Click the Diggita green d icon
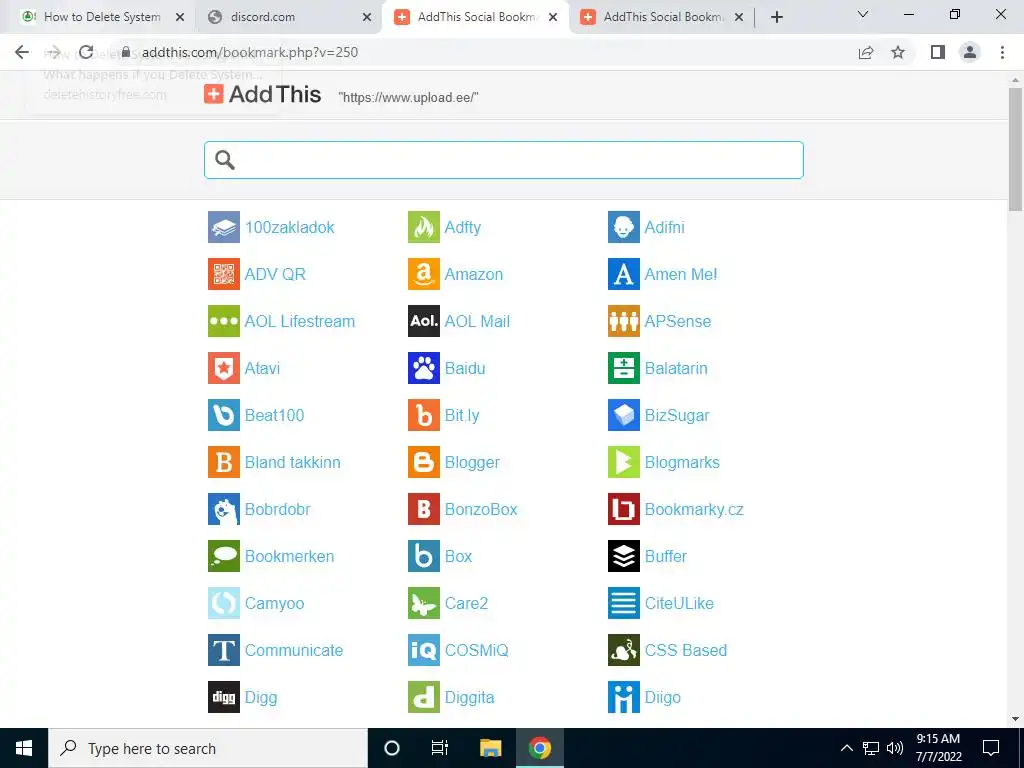 [x=423, y=697]
